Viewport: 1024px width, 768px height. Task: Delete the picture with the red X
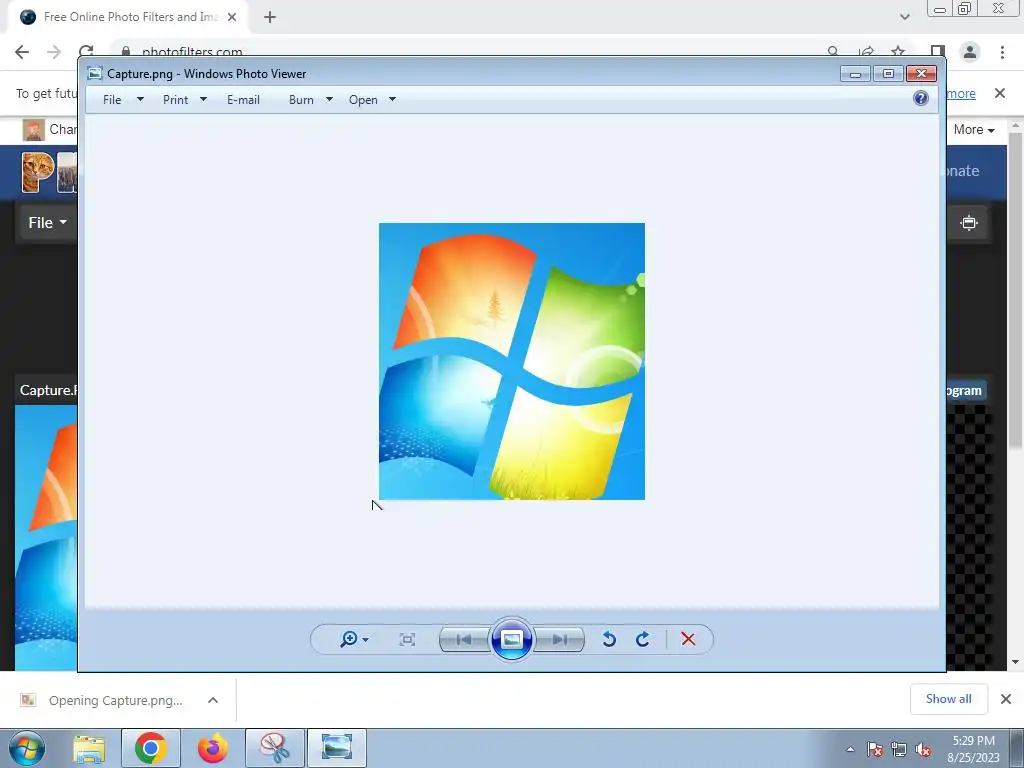688,639
